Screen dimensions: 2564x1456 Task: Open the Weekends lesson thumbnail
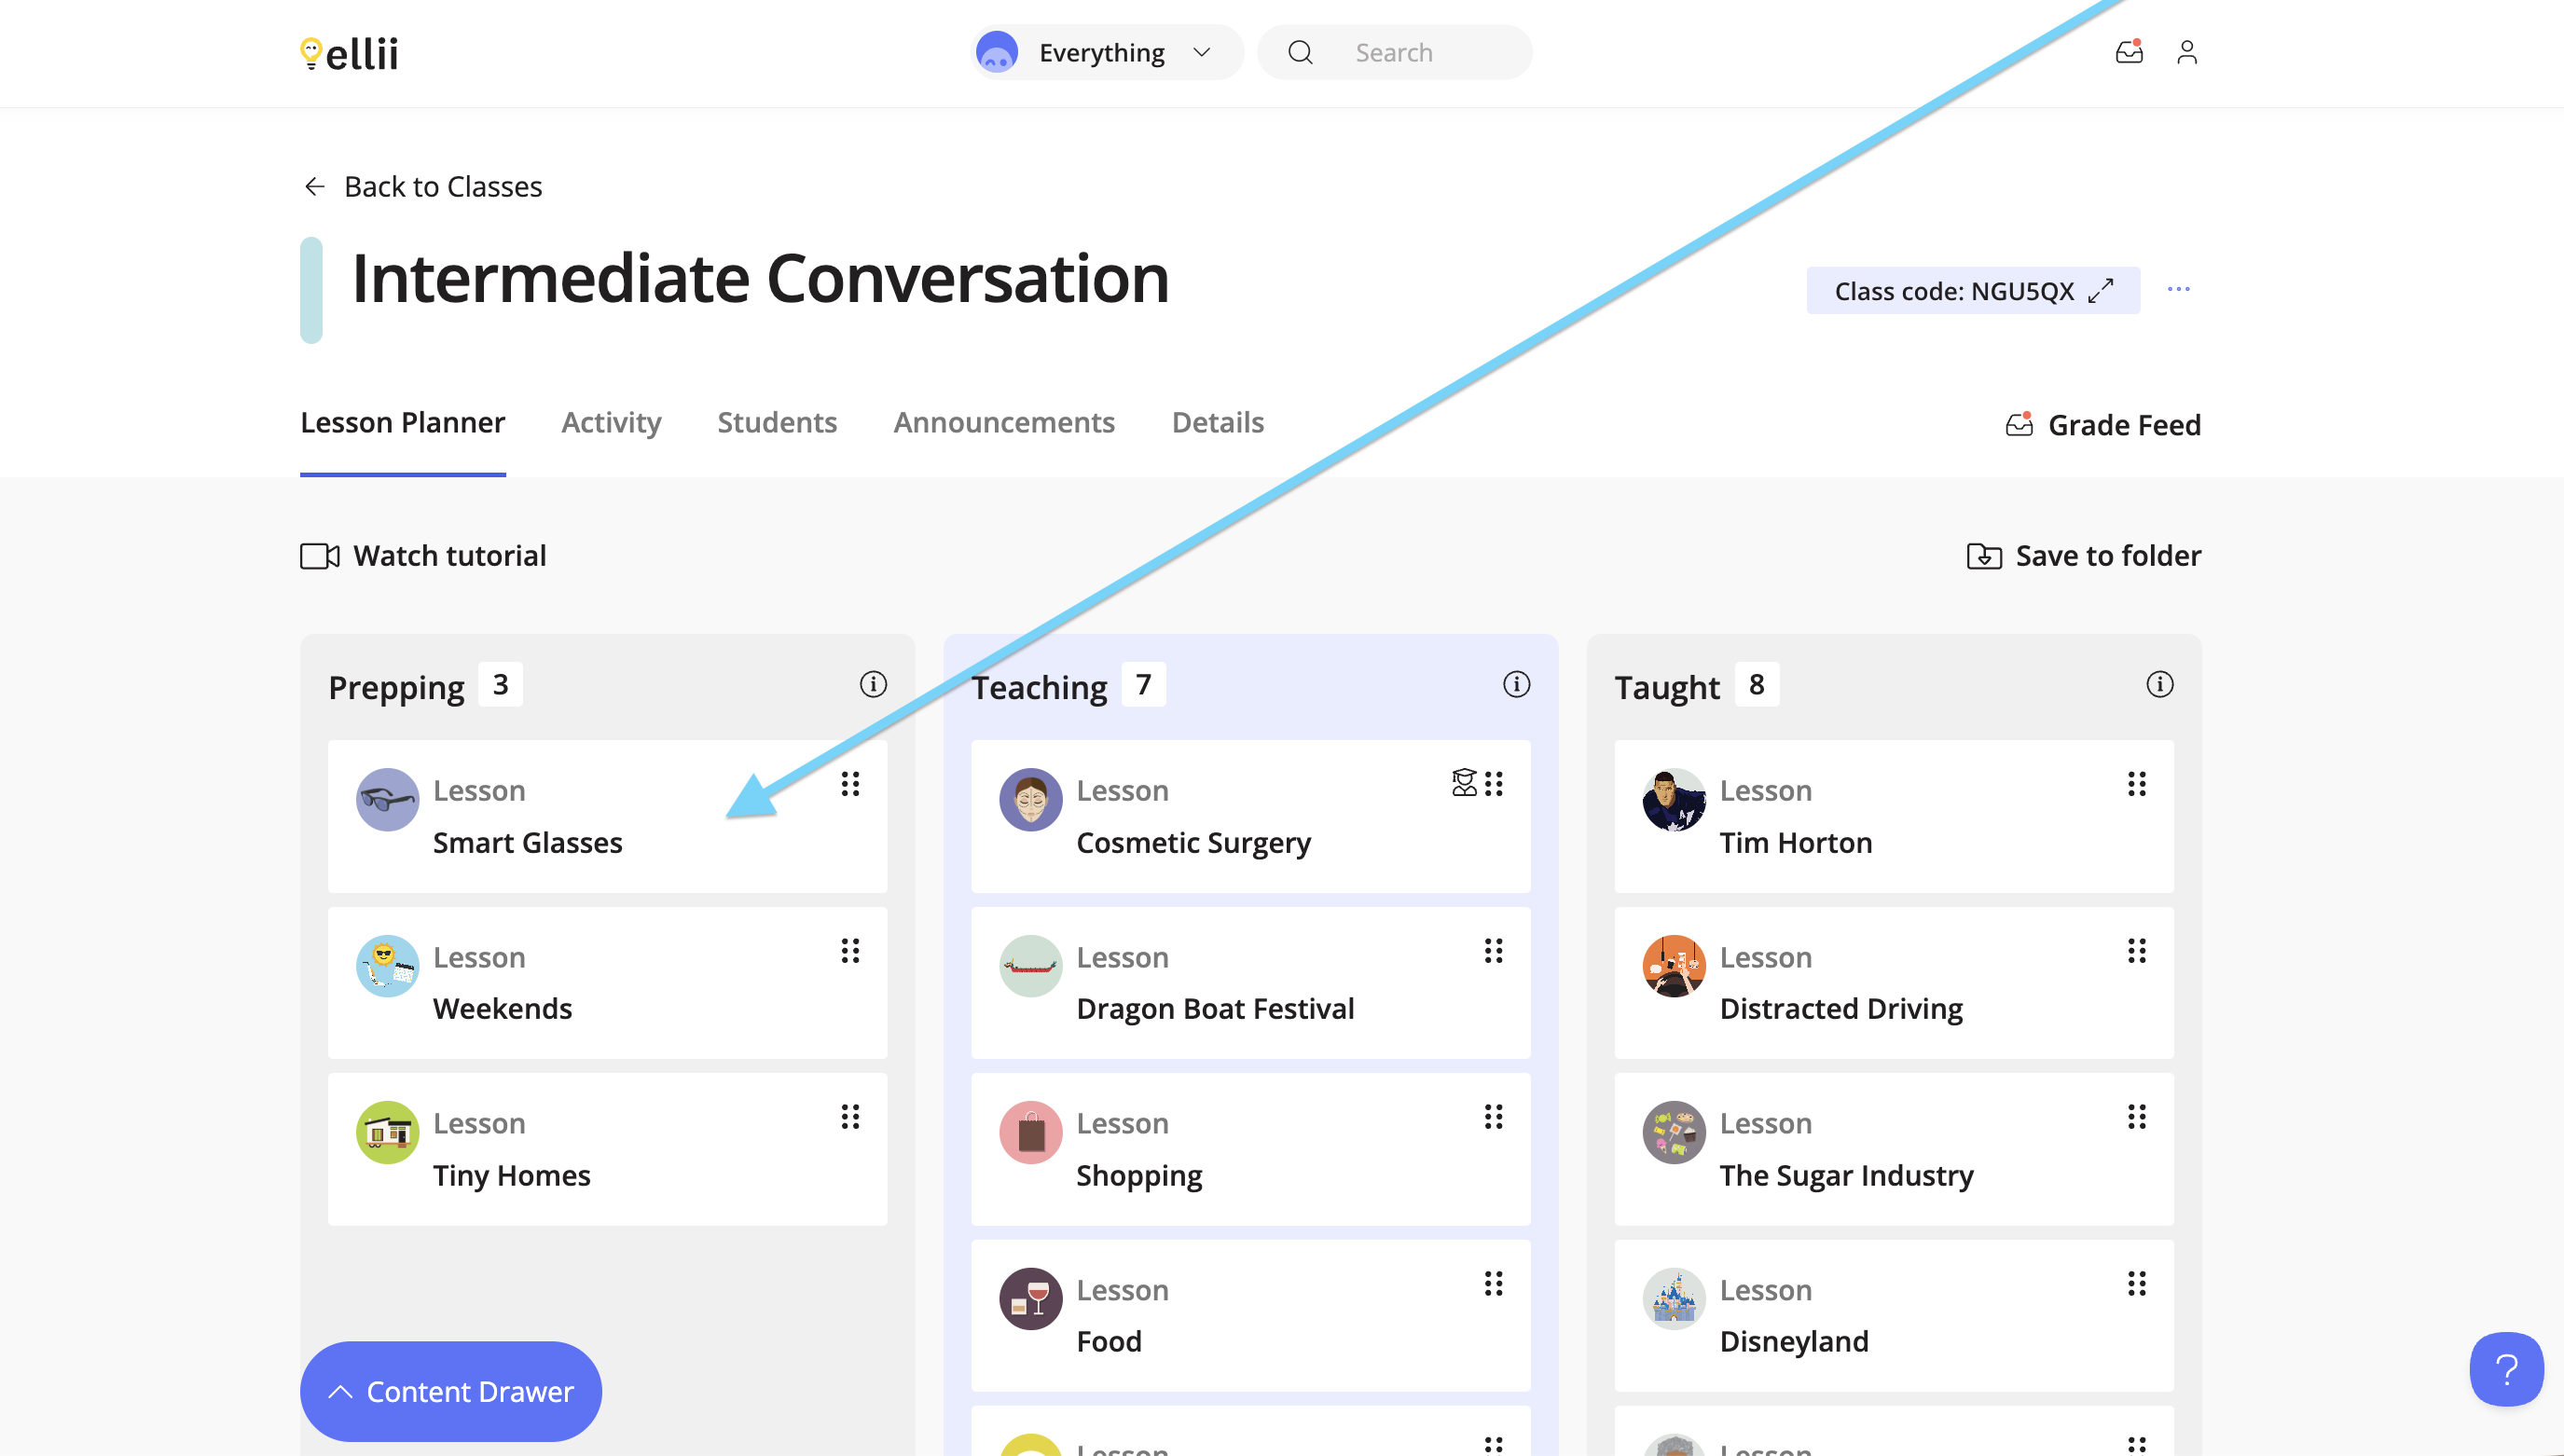click(x=388, y=966)
